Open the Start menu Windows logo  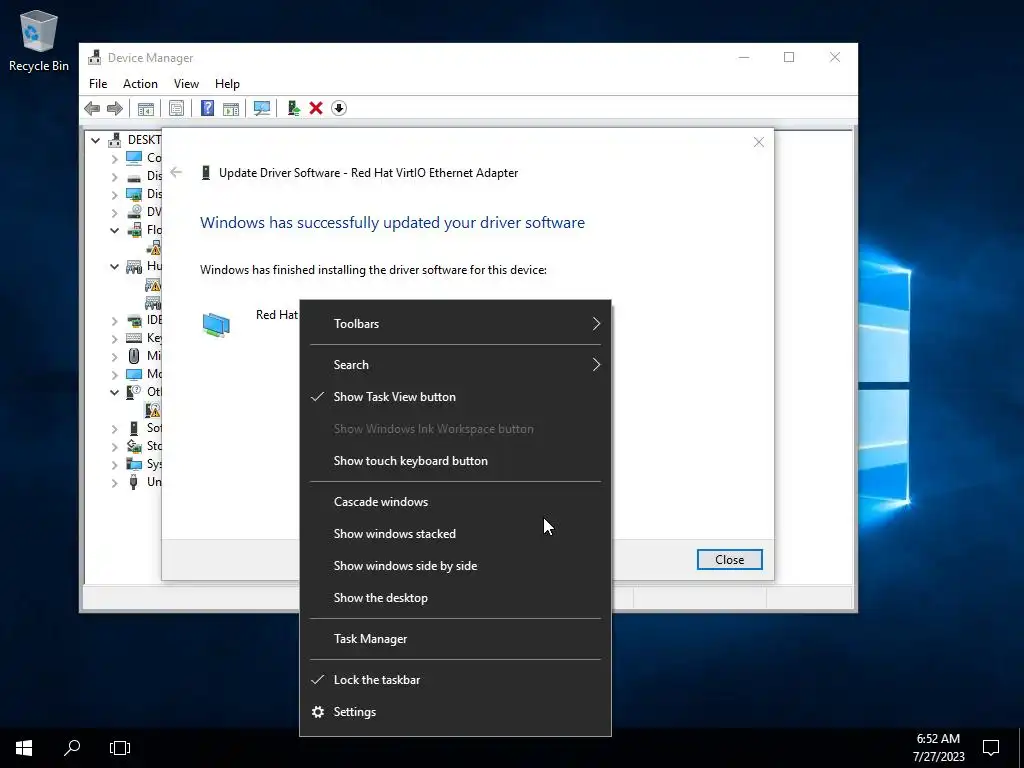24,748
